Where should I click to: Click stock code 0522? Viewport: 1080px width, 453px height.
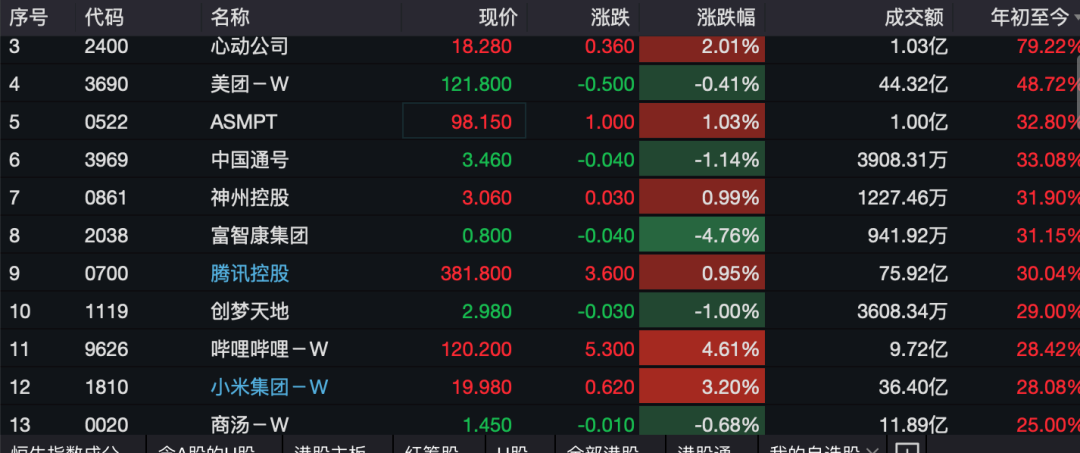coord(106,122)
